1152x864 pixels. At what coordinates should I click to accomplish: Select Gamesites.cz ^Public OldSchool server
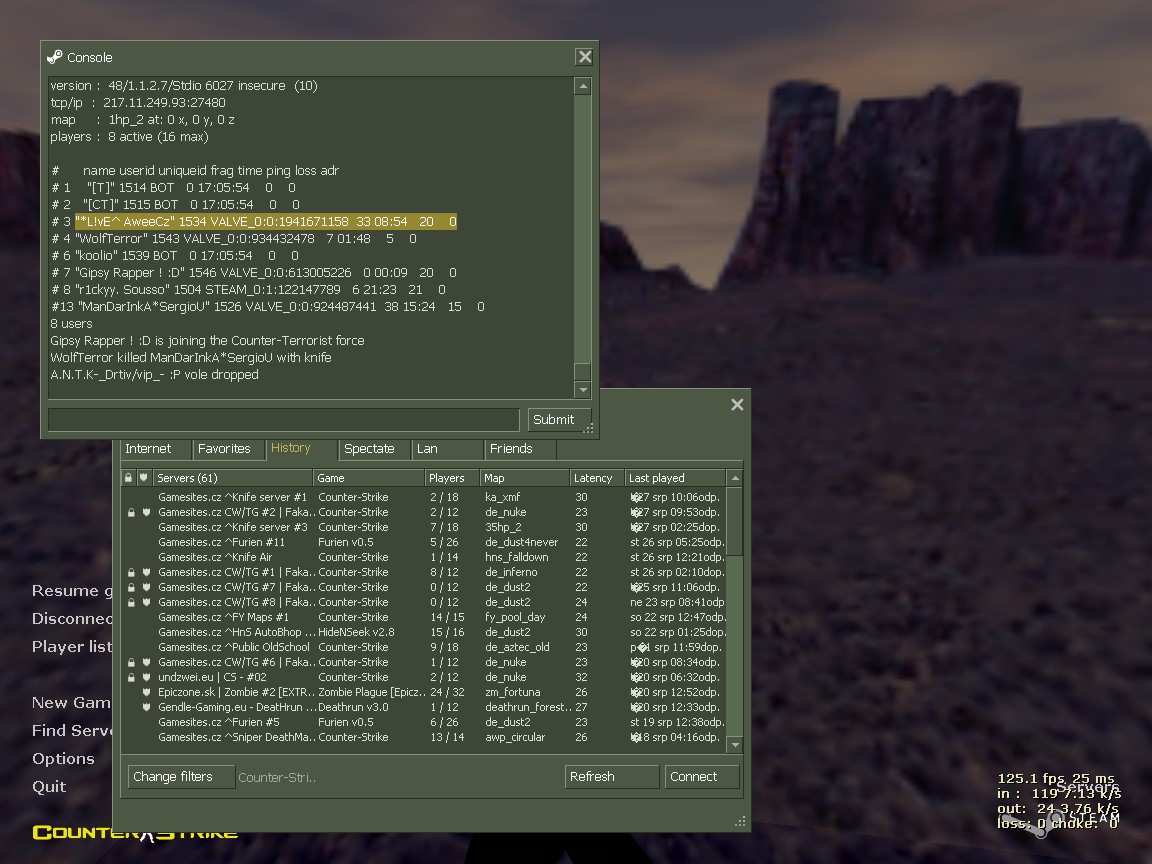pos(425,647)
